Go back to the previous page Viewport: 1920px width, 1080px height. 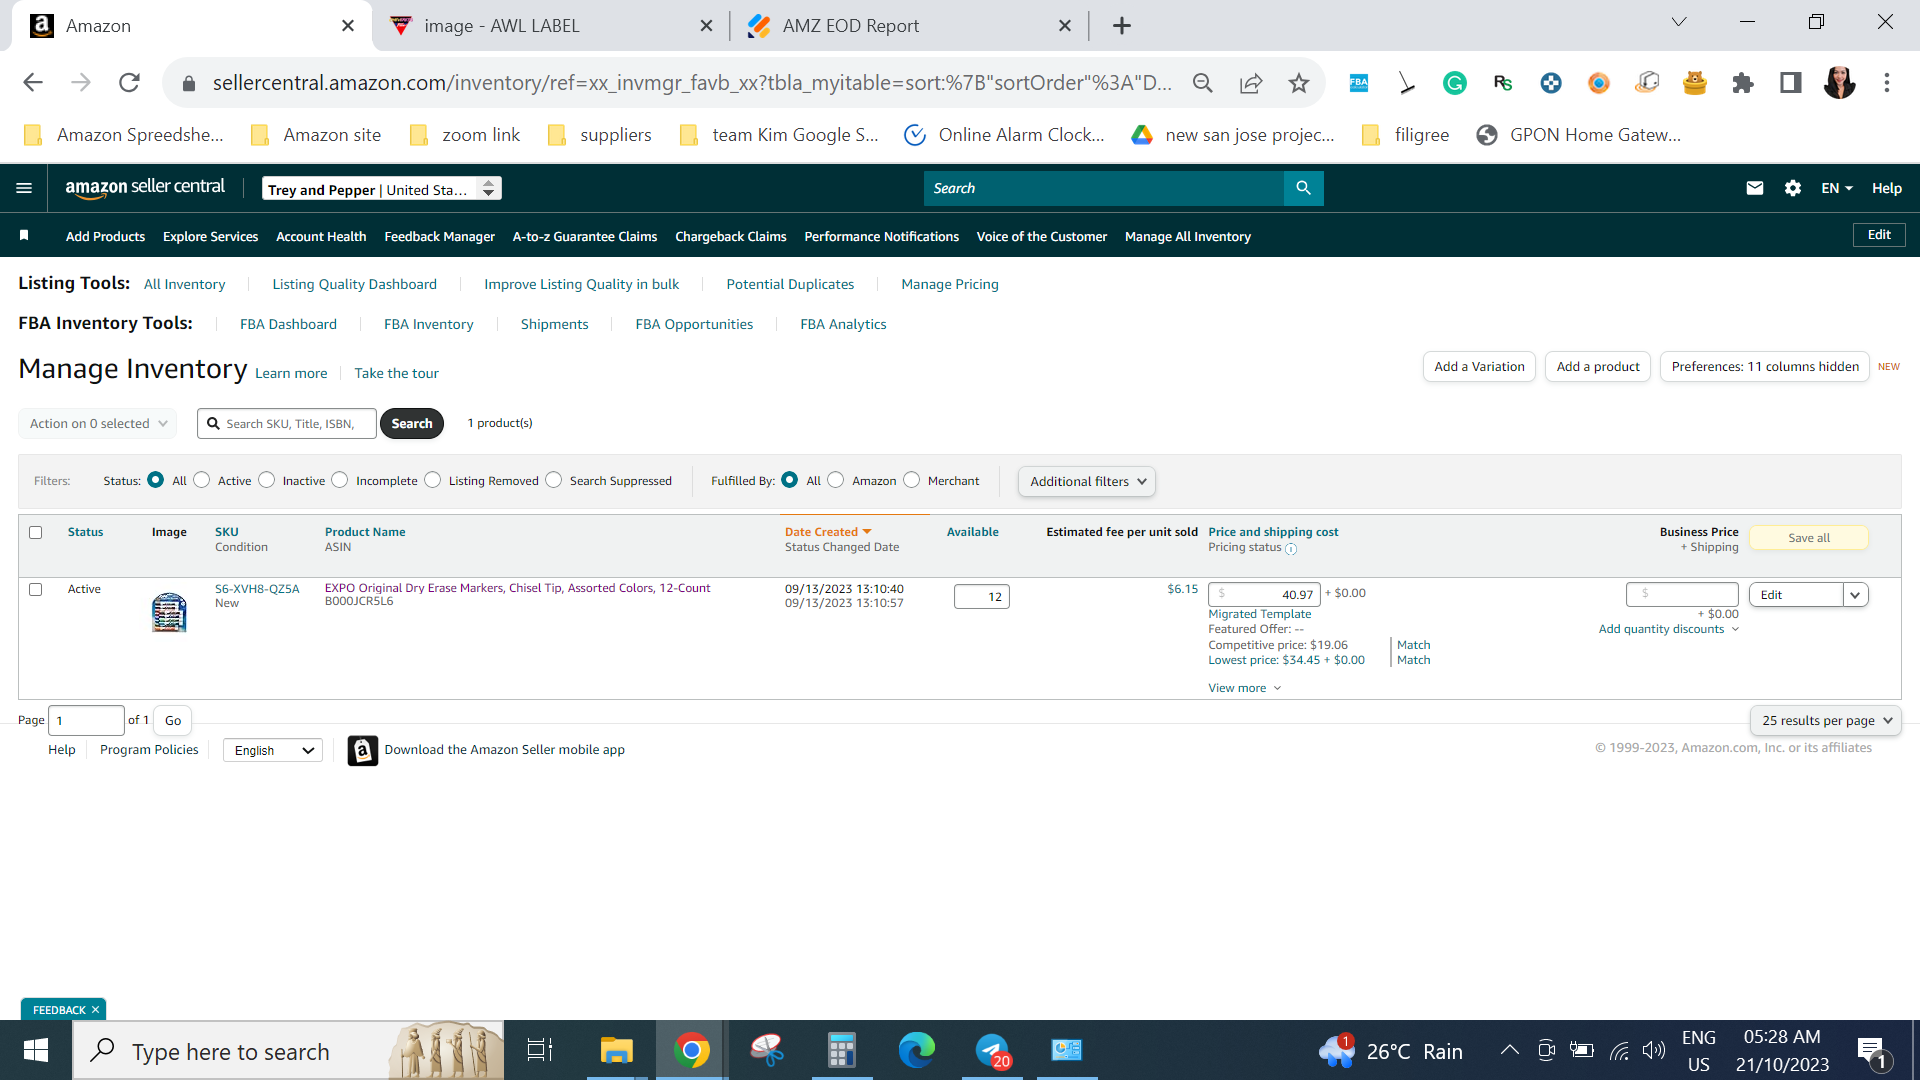pos(33,83)
